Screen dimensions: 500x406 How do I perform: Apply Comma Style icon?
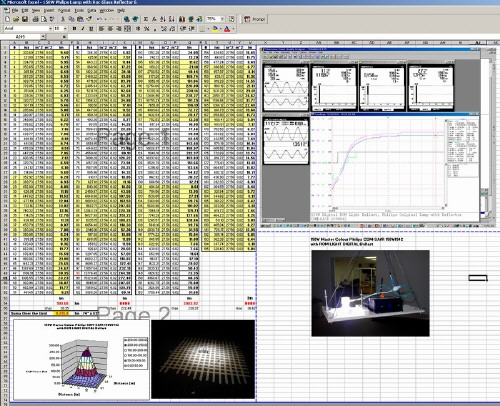coord(155,29)
